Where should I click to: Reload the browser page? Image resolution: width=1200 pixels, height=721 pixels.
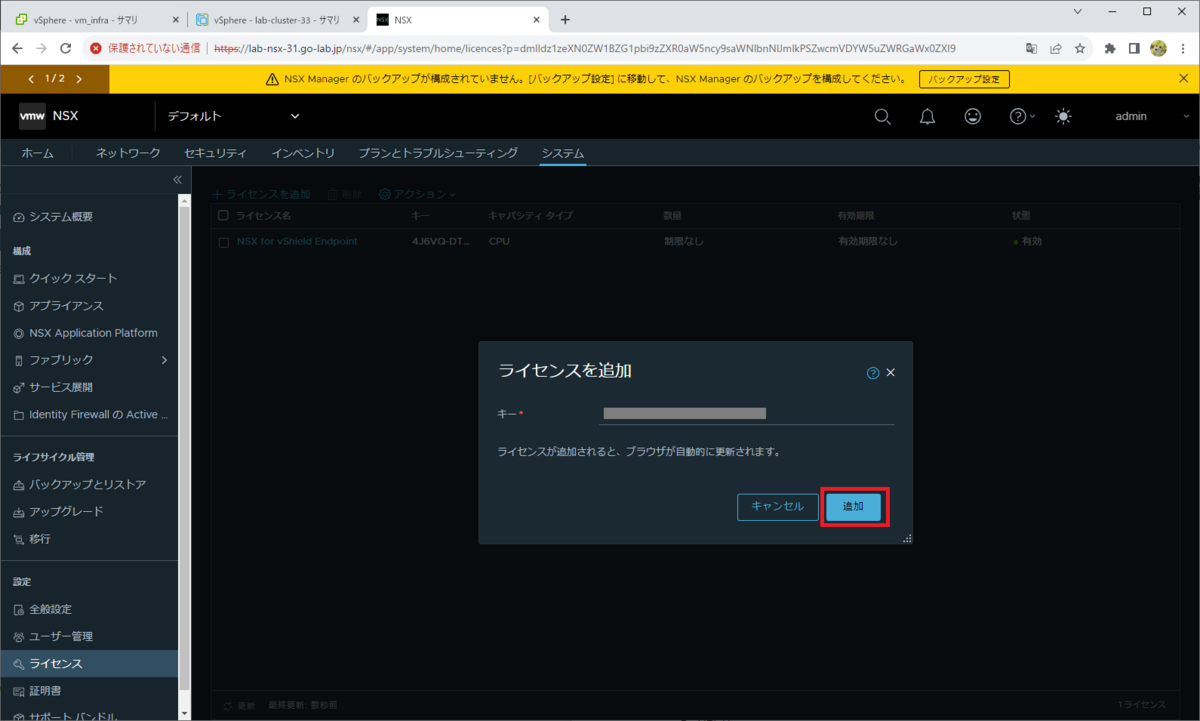pos(66,48)
